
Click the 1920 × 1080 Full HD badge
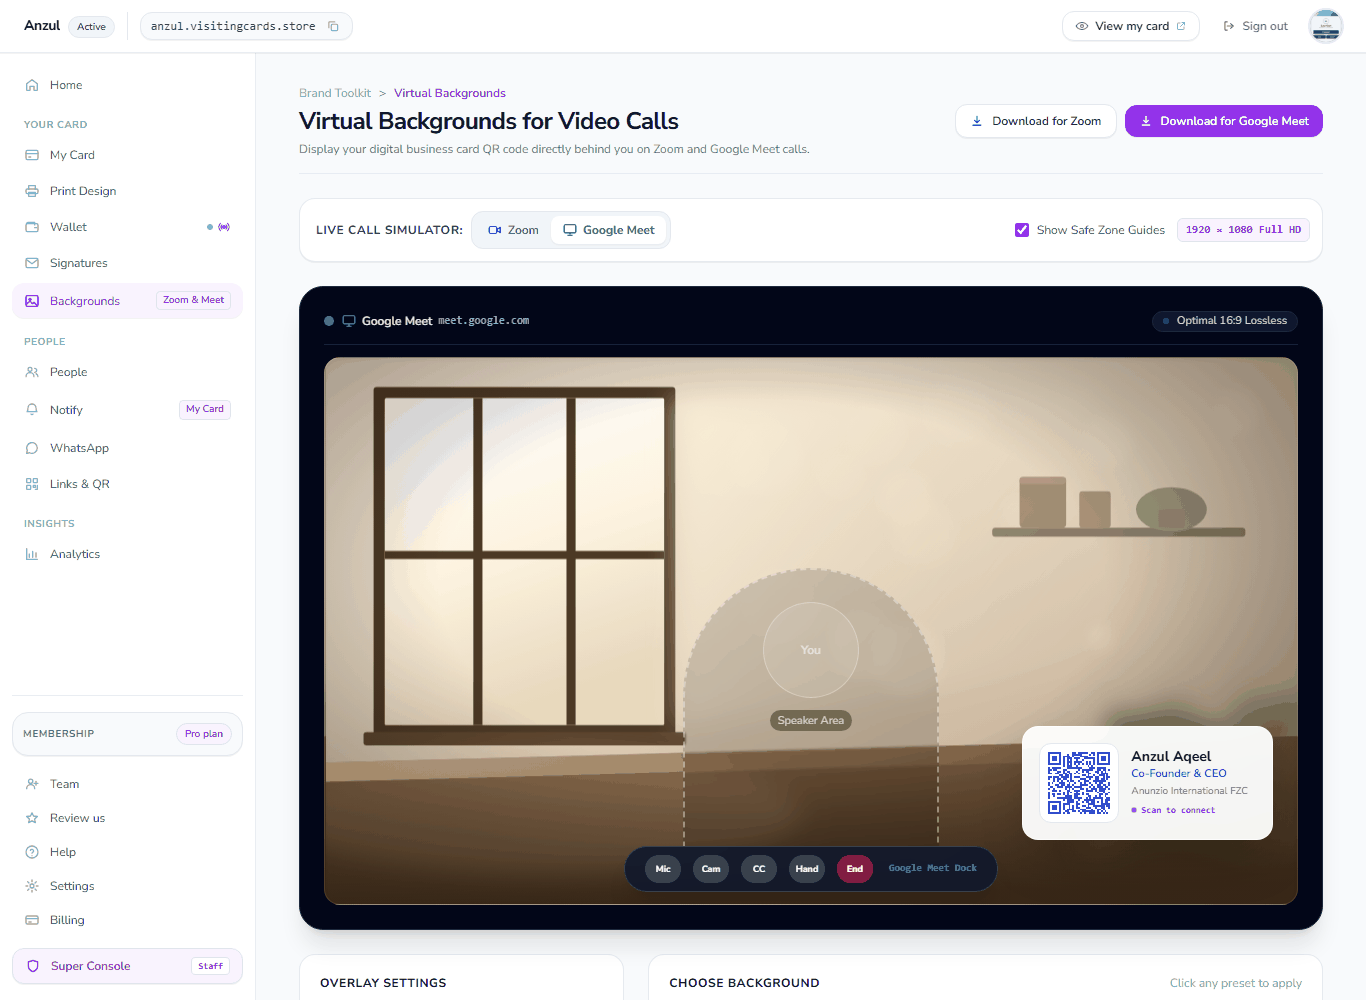coord(1243,230)
